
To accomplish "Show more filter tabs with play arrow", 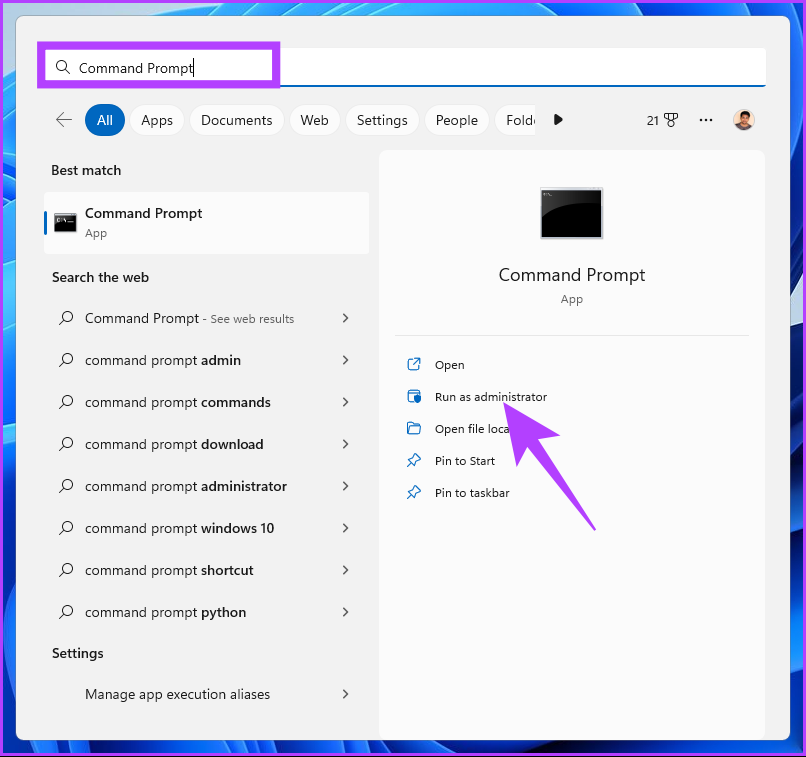I will pyautogui.click(x=558, y=120).
